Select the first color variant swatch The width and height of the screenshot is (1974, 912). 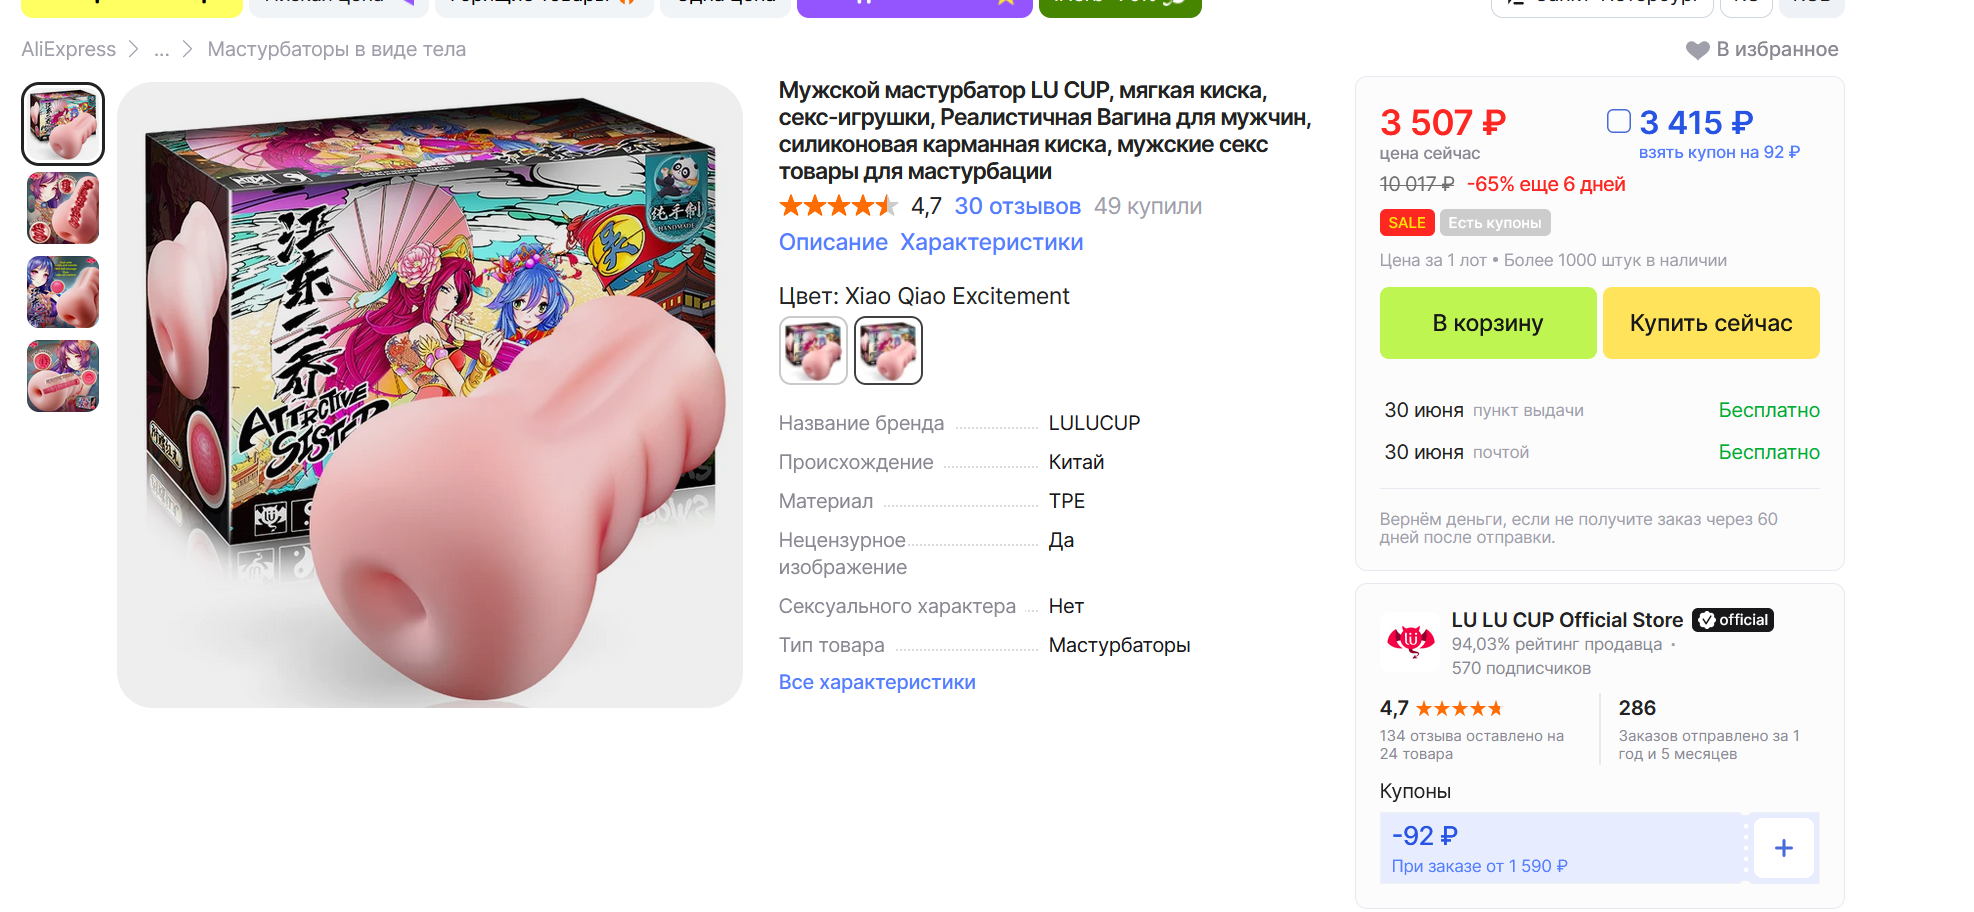pyautogui.click(x=813, y=351)
